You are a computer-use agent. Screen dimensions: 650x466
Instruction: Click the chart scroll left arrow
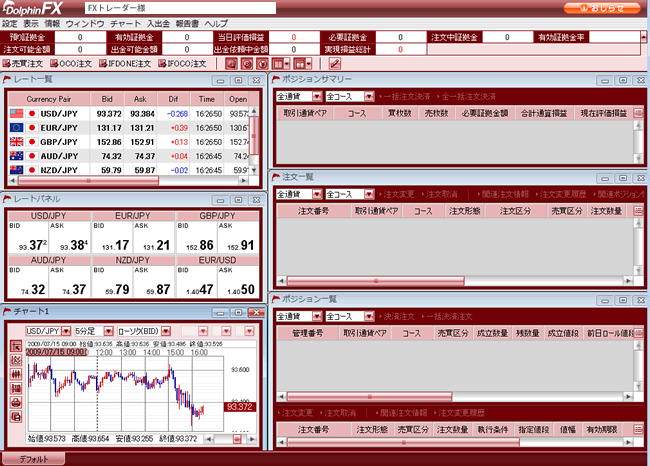[x=209, y=439]
